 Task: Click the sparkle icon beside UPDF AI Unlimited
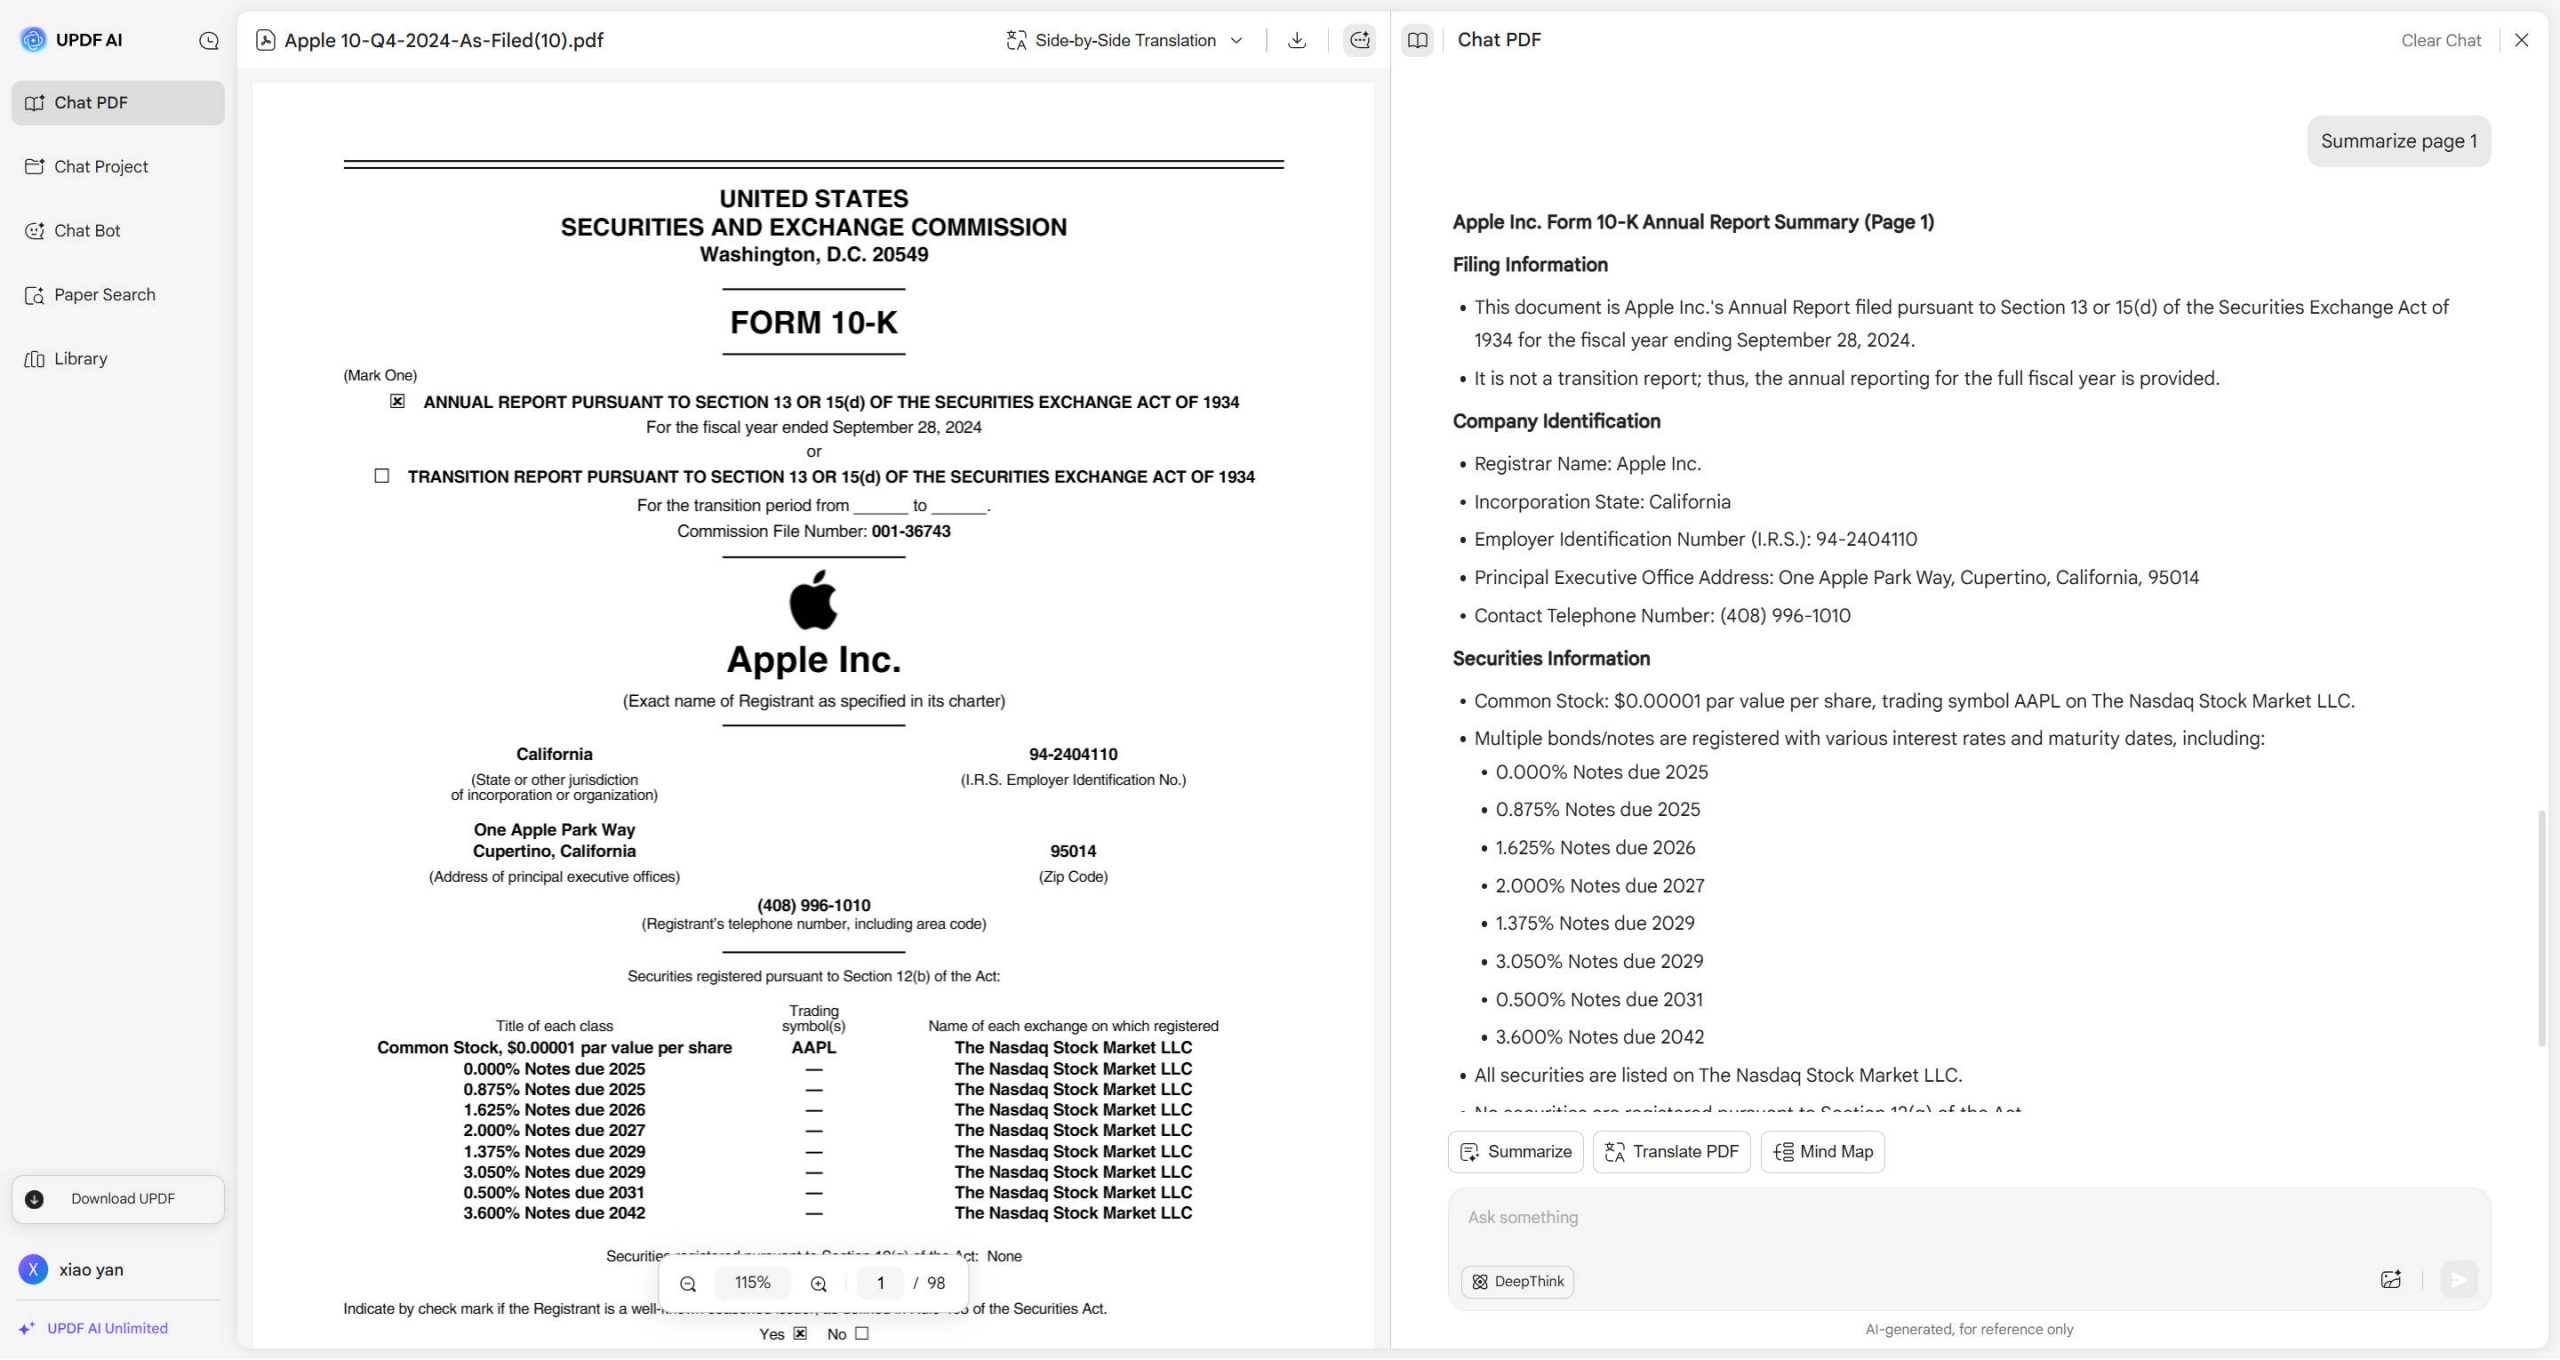[27, 1329]
